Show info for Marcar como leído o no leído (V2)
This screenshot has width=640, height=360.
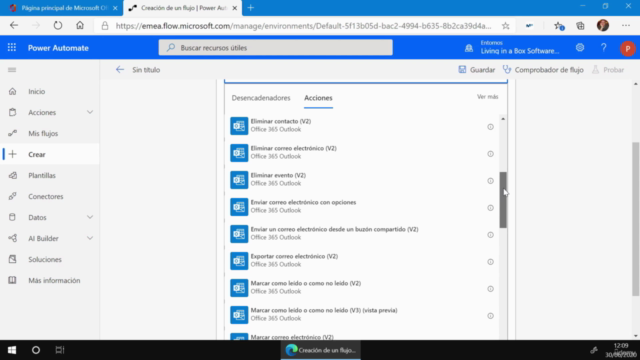pyautogui.click(x=490, y=289)
